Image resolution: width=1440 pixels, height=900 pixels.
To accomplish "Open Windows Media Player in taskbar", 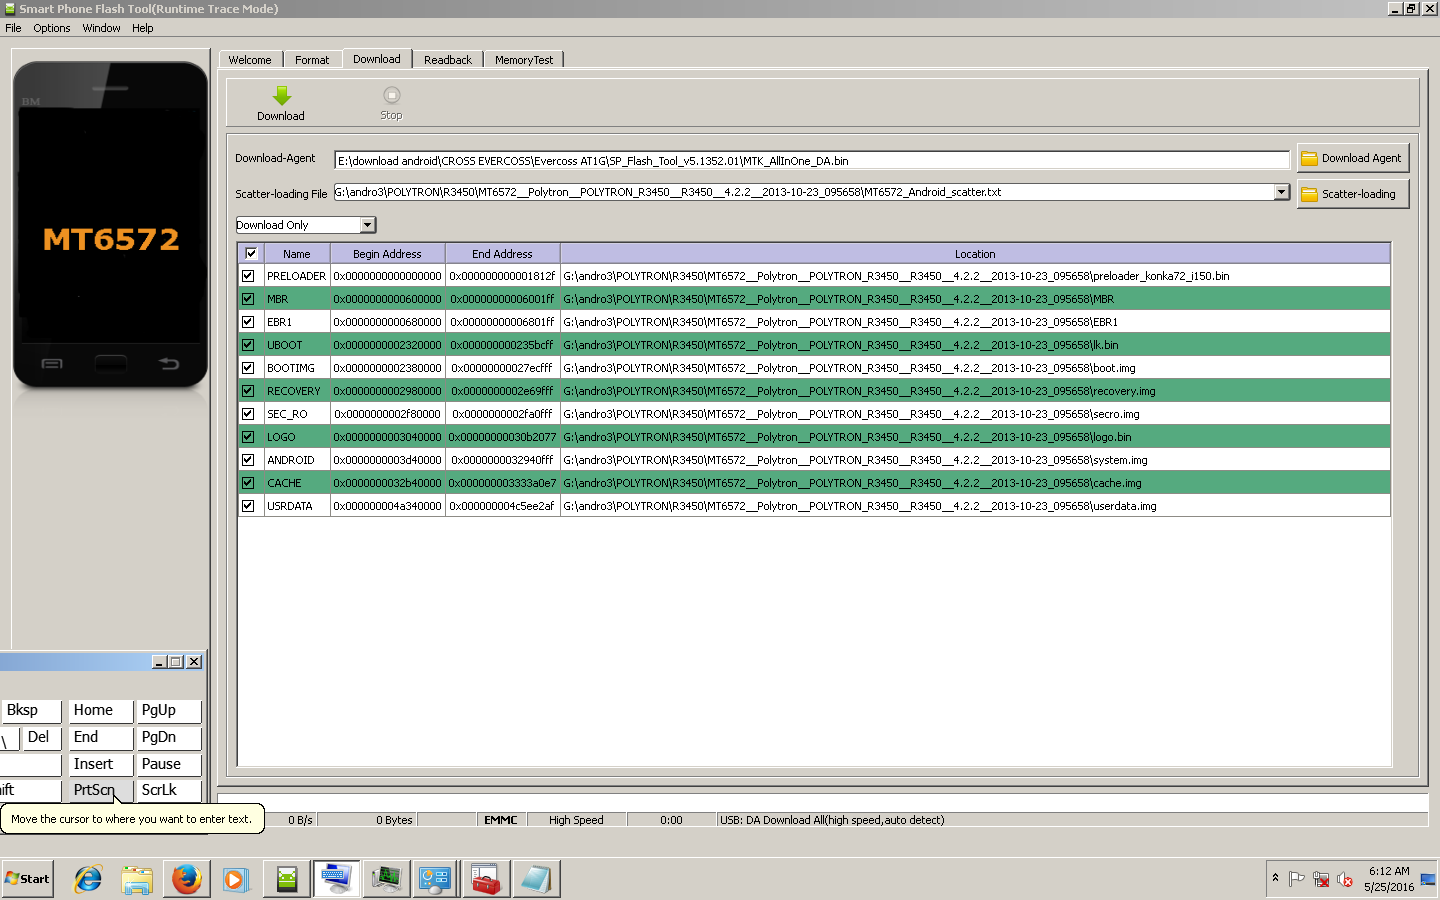I will [235, 879].
